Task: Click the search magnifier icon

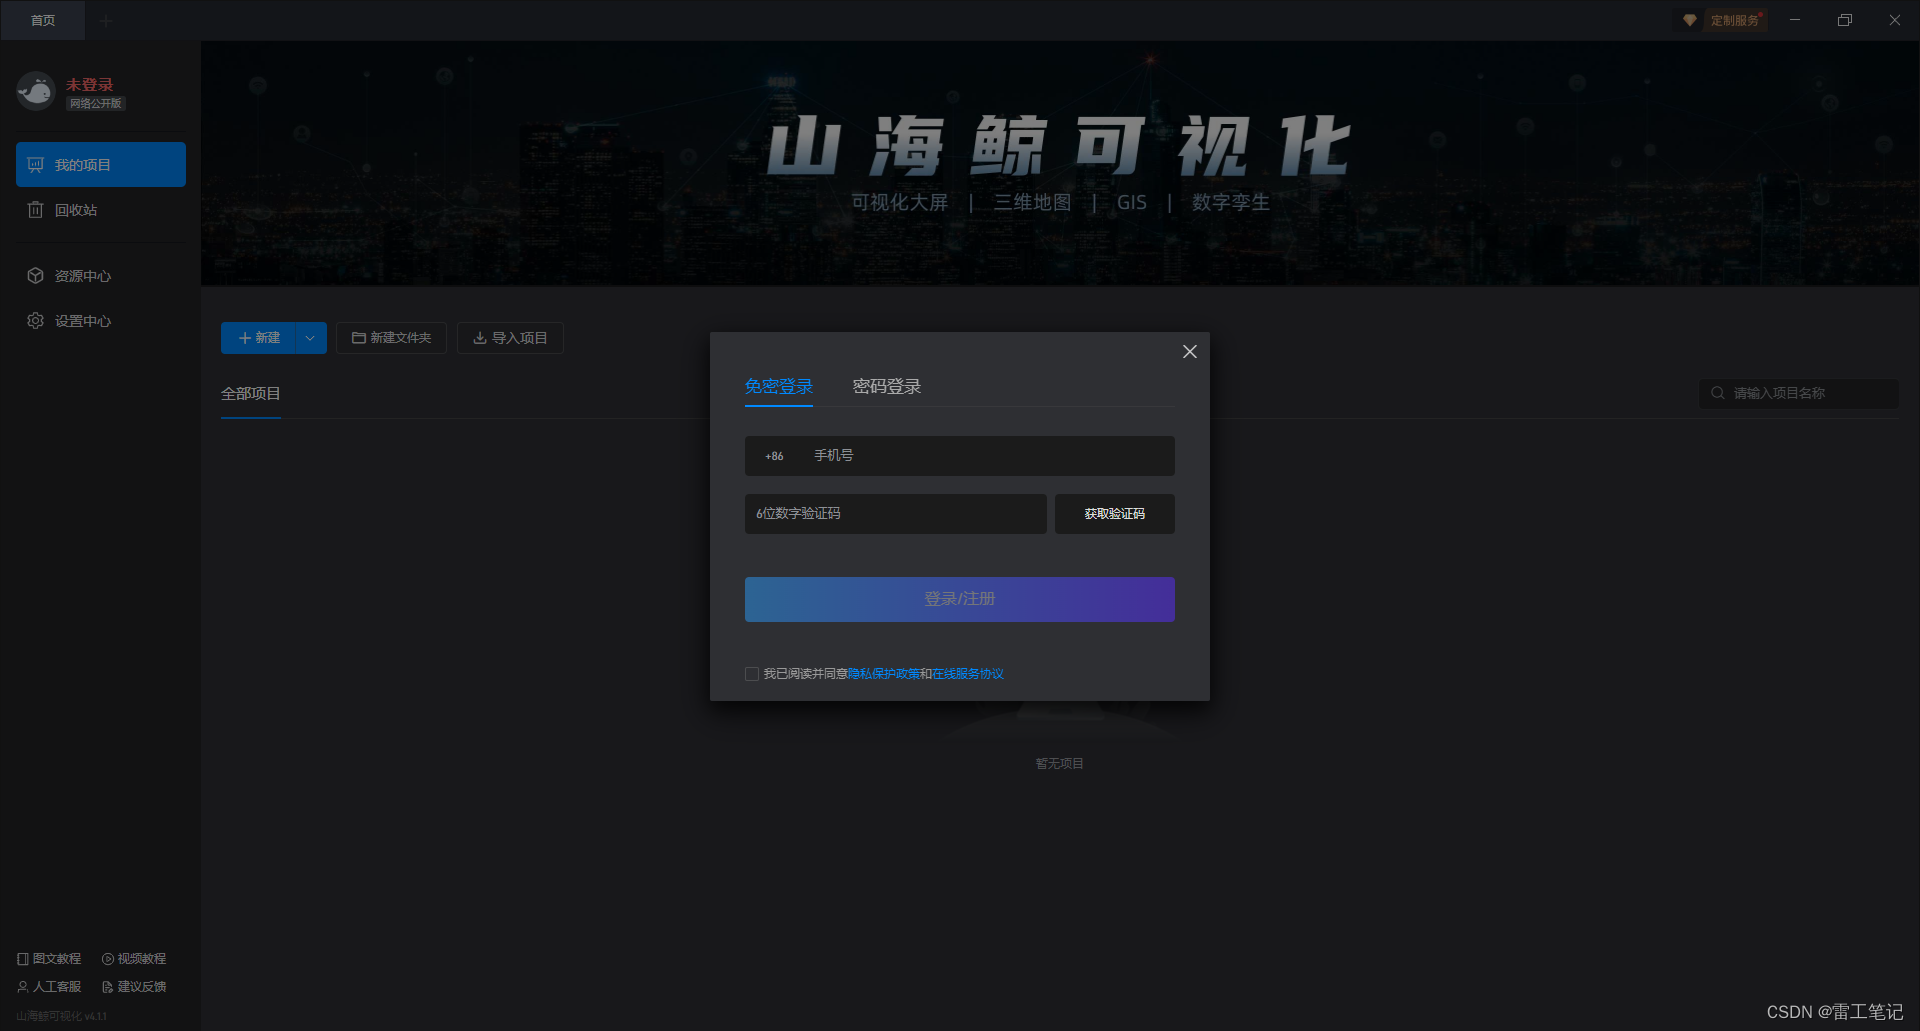Action: tap(1718, 393)
